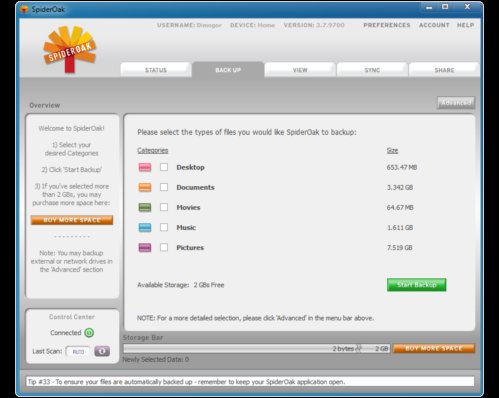Click the Pictures category label
Viewport: 499px width, 398px height.
coord(190,248)
